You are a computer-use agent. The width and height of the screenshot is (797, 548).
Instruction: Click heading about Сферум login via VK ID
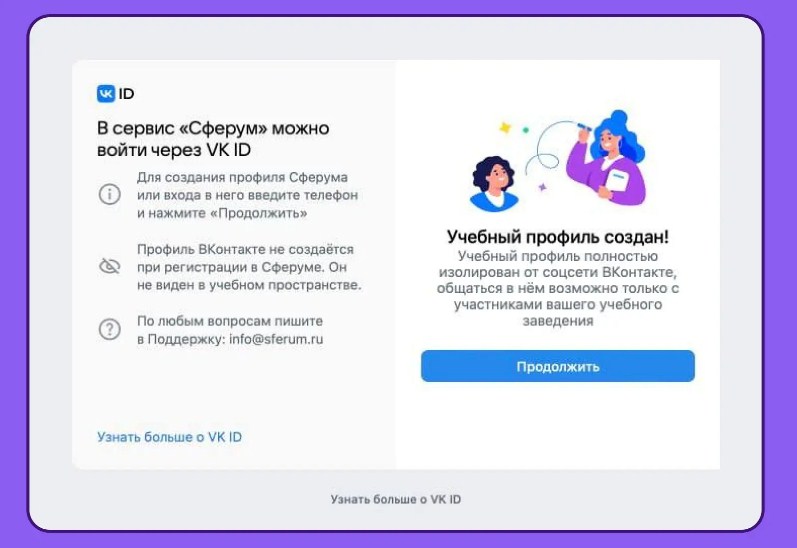tap(213, 139)
